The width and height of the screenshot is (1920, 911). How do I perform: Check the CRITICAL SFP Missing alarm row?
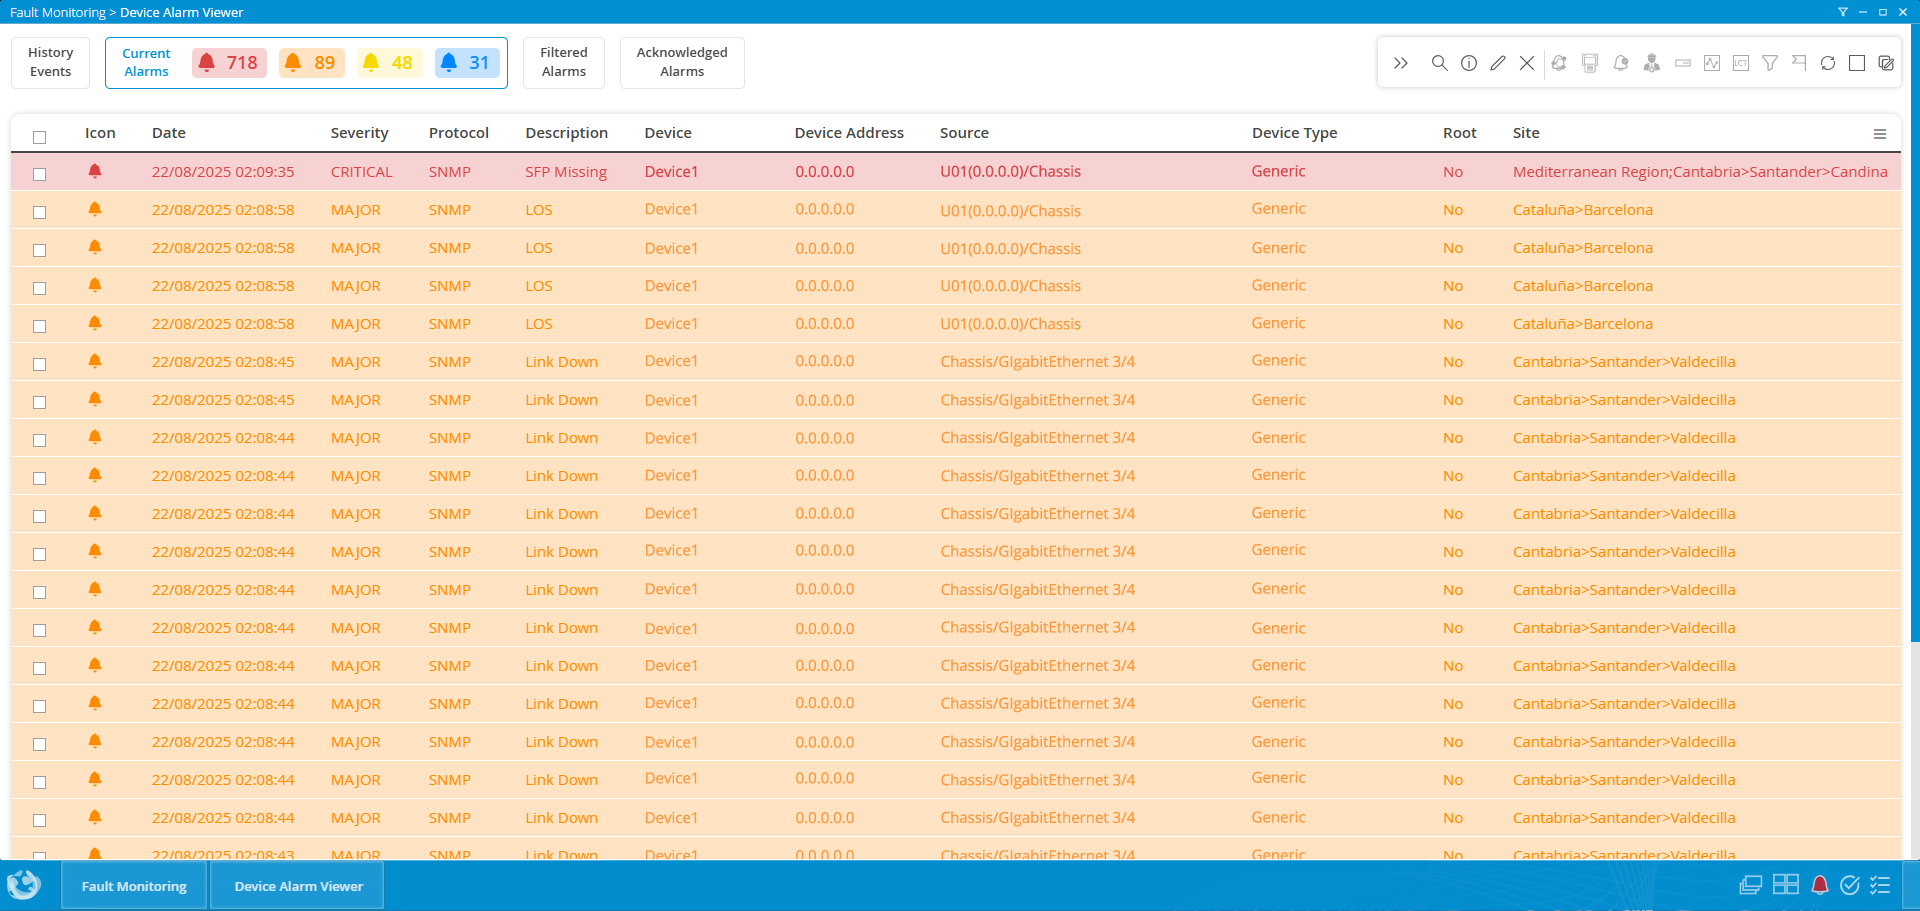tap(40, 174)
